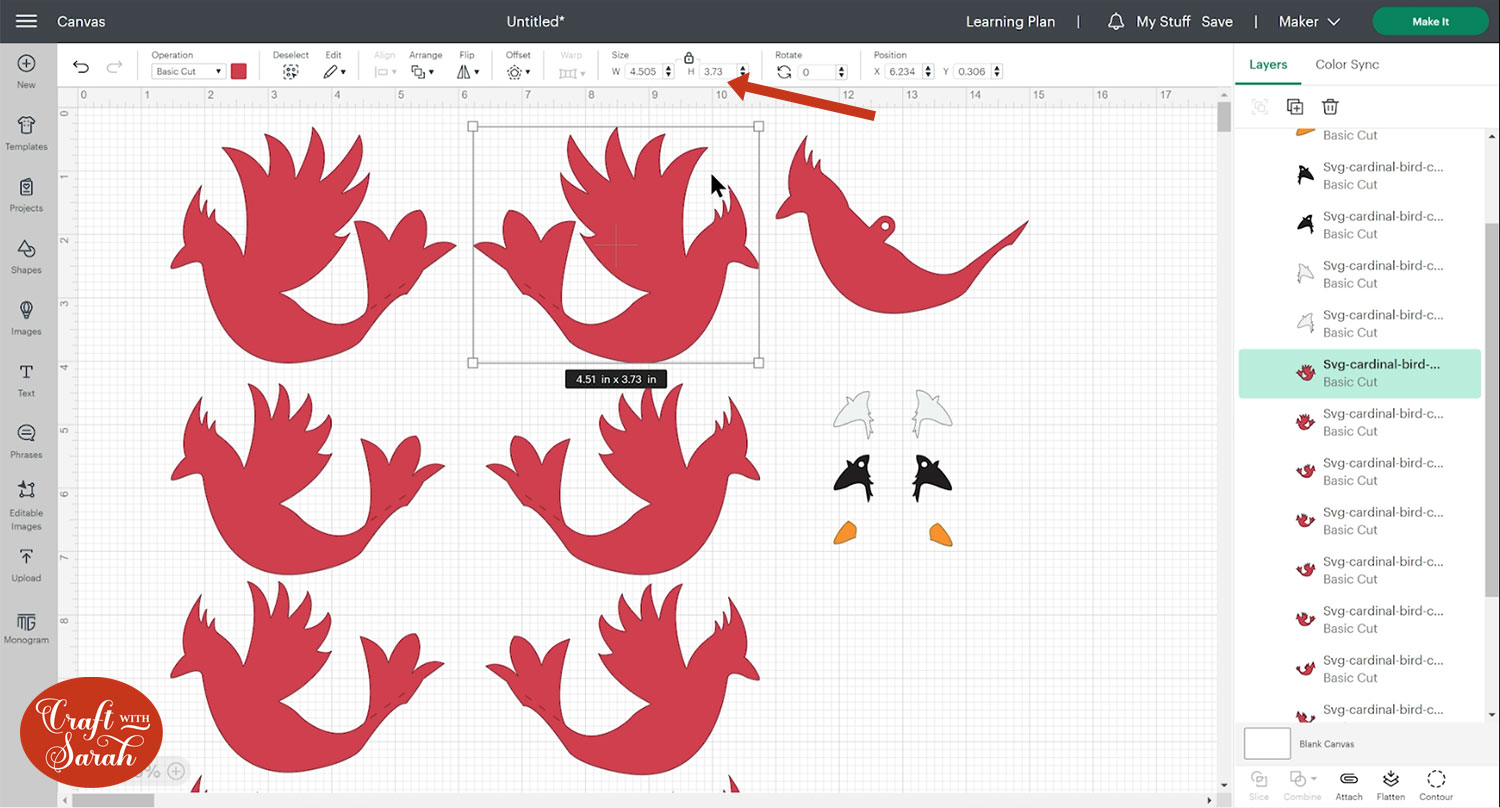
Task: Open the Combine dropdown
Action: (1302, 785)
